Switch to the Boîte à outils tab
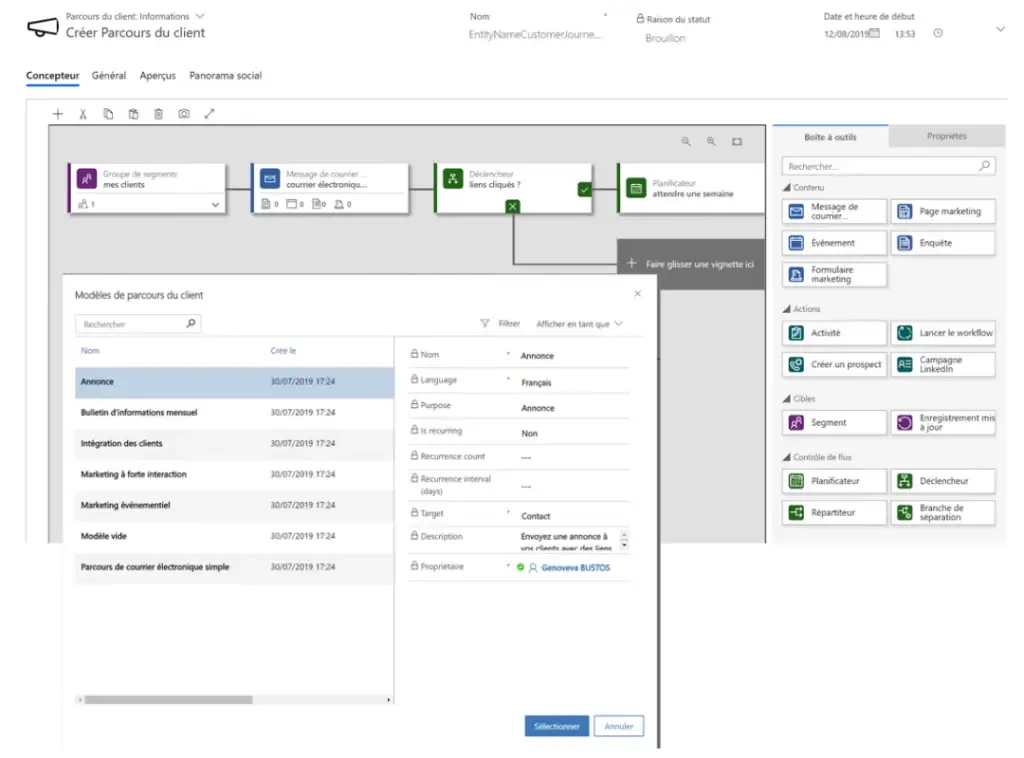 click(x=830, y=137)
